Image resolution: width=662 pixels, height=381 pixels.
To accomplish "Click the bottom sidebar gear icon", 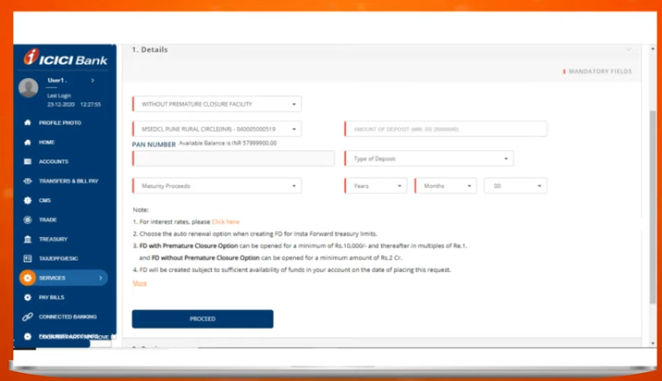I will [27, 336].
